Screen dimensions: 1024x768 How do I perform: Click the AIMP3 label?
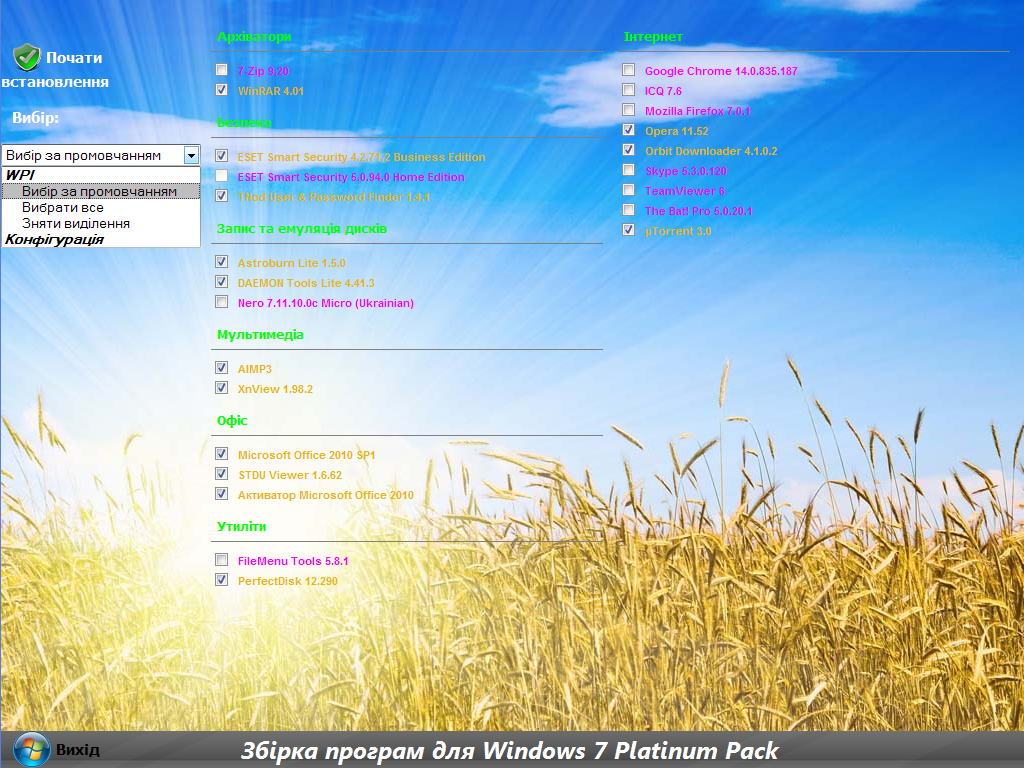tap(254, 369)
